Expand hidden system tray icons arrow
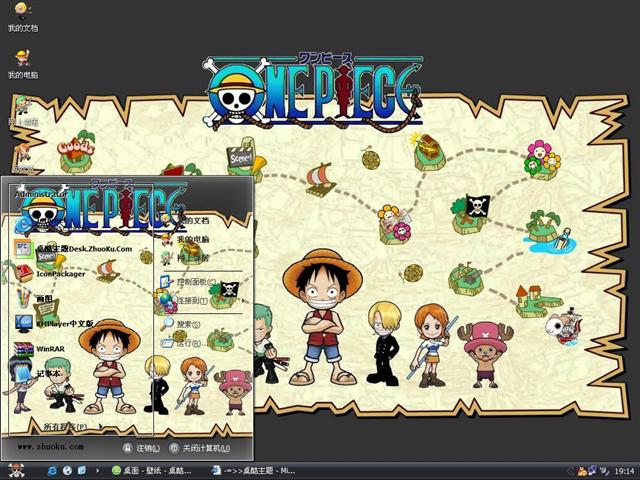Image resolution: width=640 pixels, height=480 pixels. [570, 471]
